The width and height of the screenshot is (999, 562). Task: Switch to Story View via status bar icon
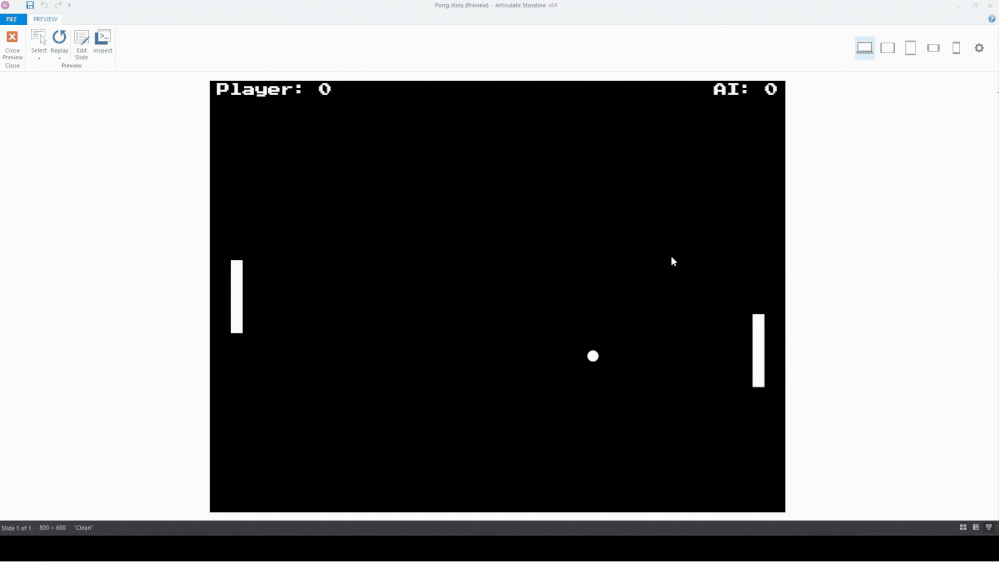pyautogui.click(x=963, y=527)
